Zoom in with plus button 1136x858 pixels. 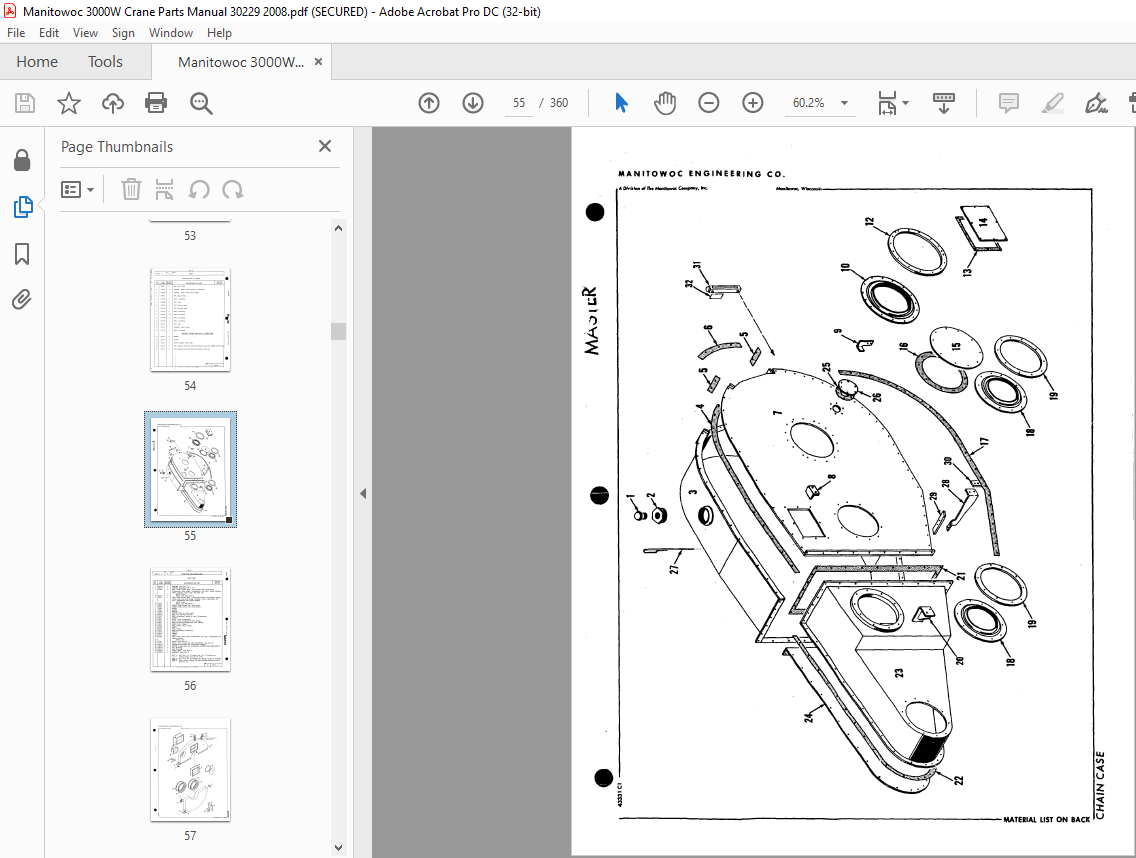coord(753,103)
